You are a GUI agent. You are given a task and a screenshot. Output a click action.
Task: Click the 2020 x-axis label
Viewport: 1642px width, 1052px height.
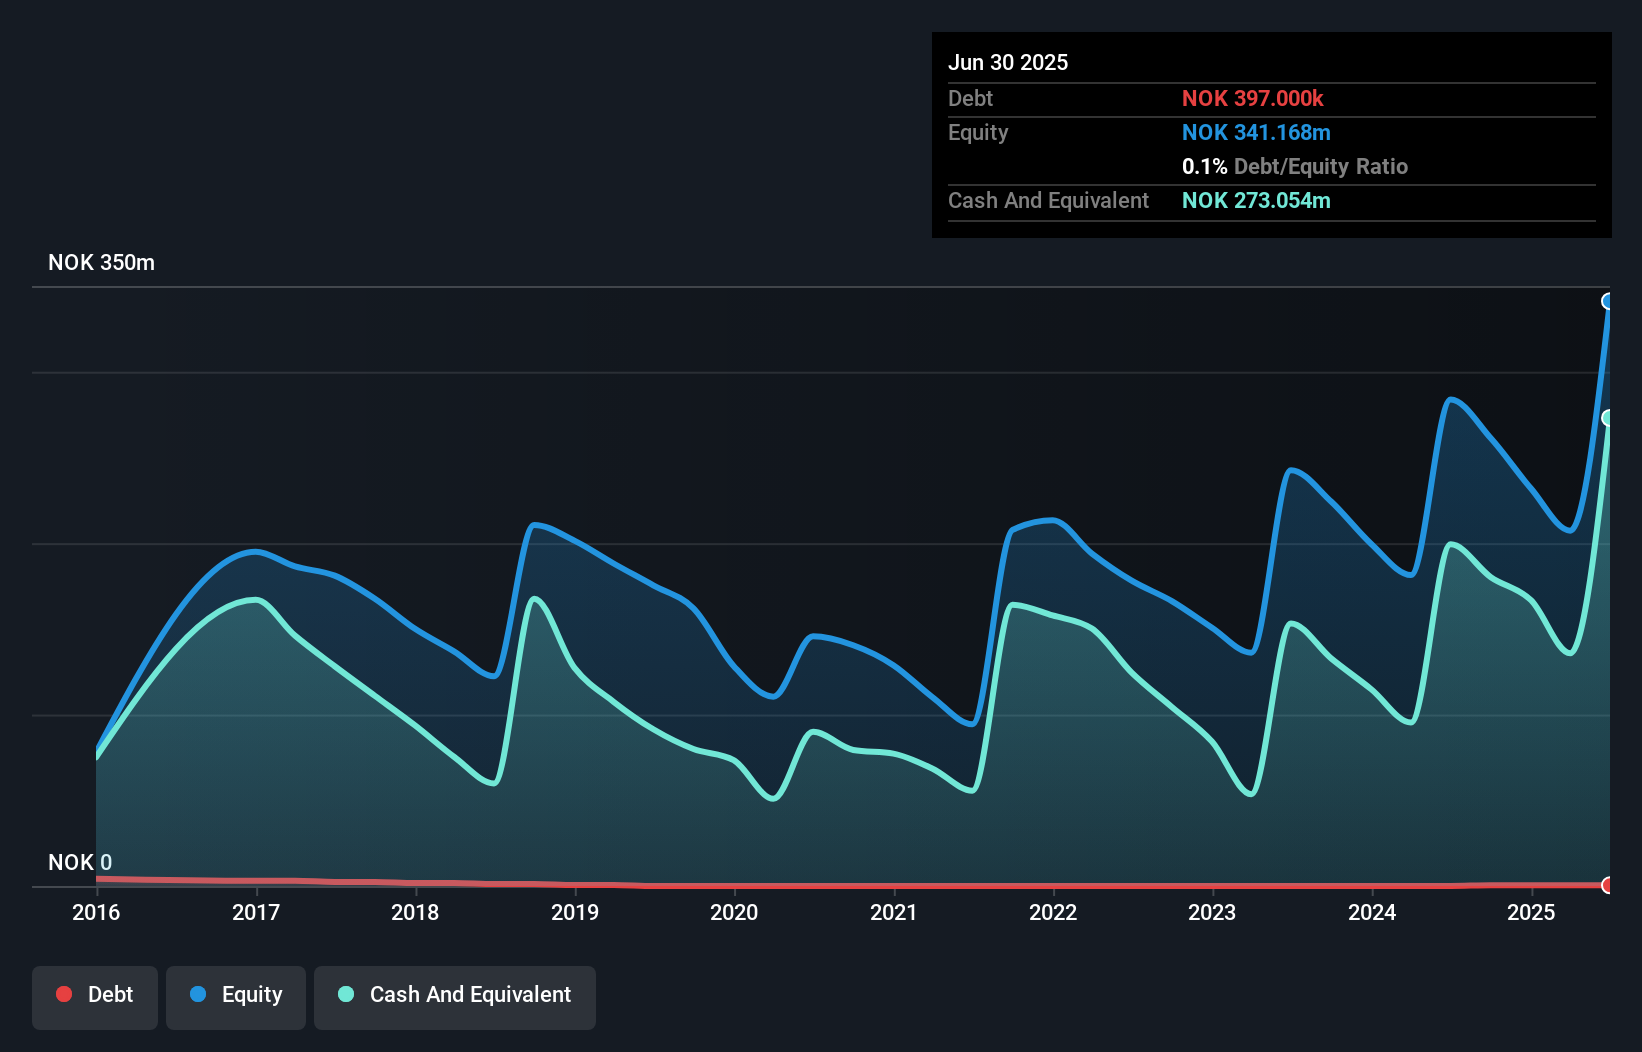click(x=734, y=912)
